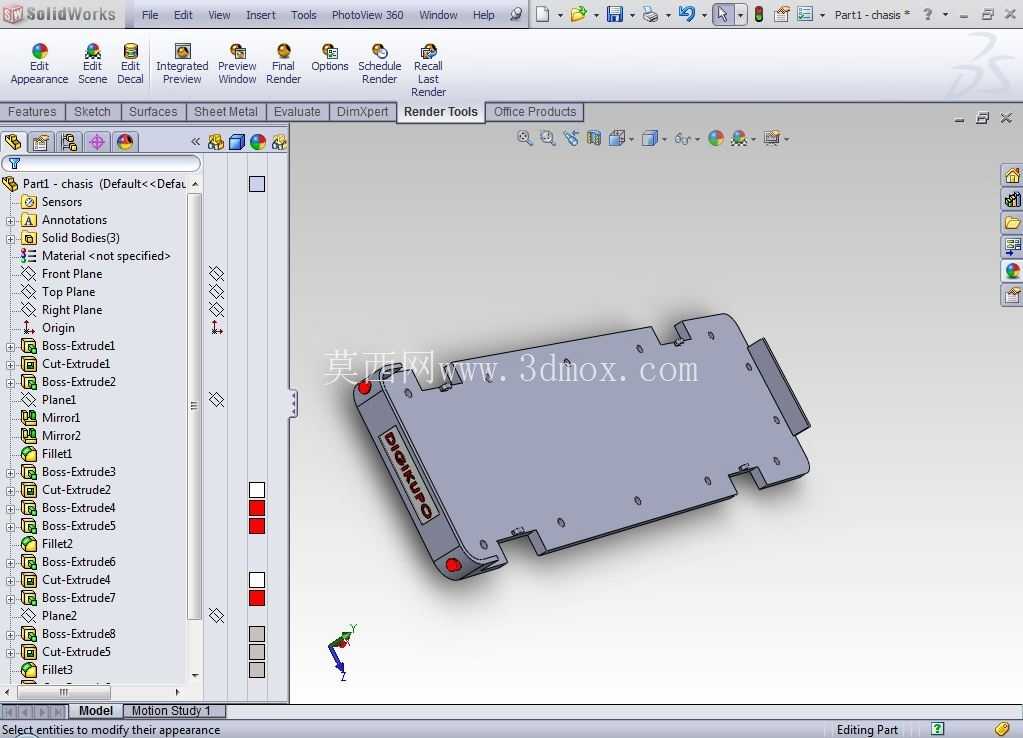Click the New document icon

(543, 14)
